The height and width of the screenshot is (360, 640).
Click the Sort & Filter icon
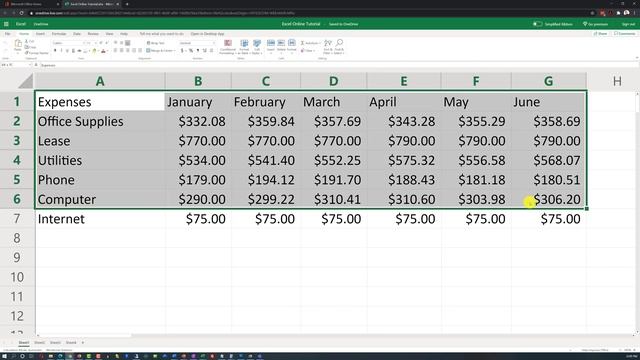pyautogui.click(x=327, y=43)
